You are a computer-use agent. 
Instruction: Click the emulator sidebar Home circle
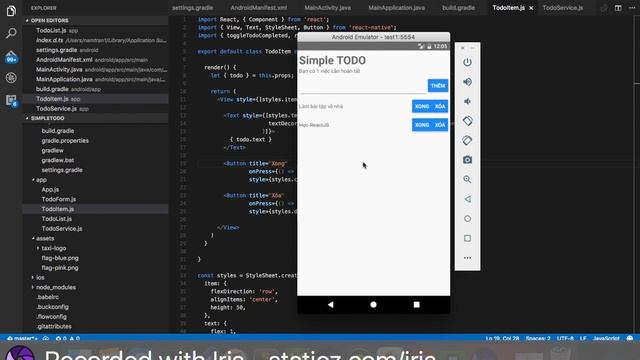click(x=467, y=219)
